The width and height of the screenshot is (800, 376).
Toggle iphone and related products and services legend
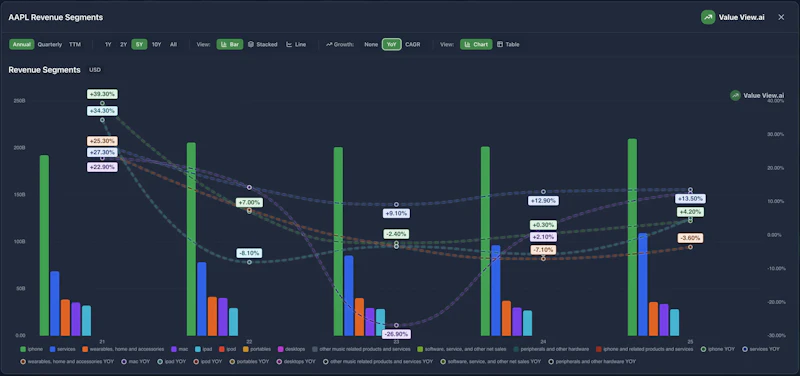pos(644,349)
